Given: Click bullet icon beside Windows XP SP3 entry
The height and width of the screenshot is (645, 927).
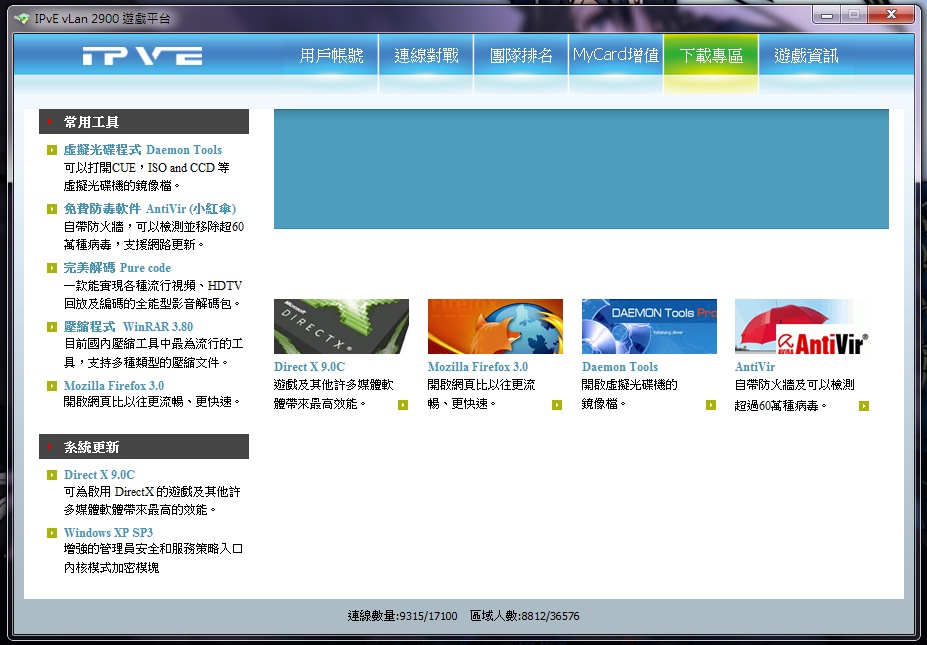Looking at the screenshot, I should (x=52, y=533).
